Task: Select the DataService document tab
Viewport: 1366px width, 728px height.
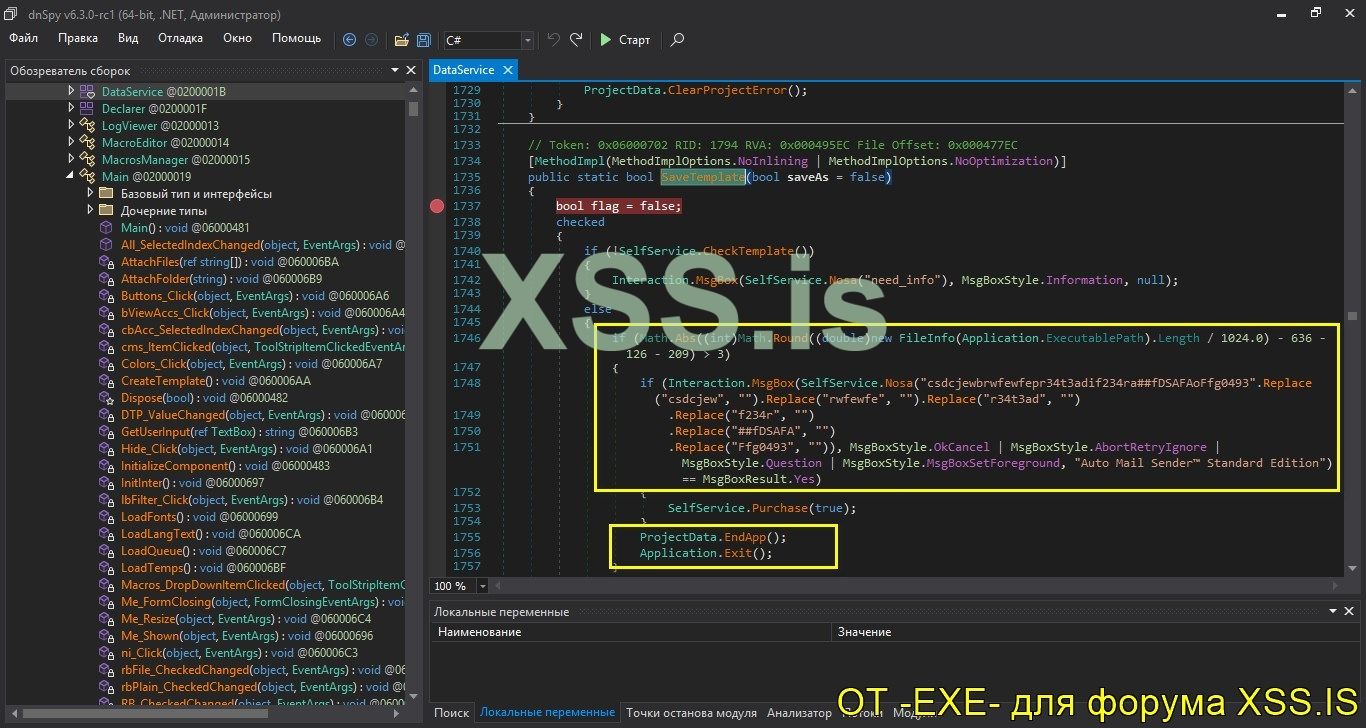Action: point(473,70)
